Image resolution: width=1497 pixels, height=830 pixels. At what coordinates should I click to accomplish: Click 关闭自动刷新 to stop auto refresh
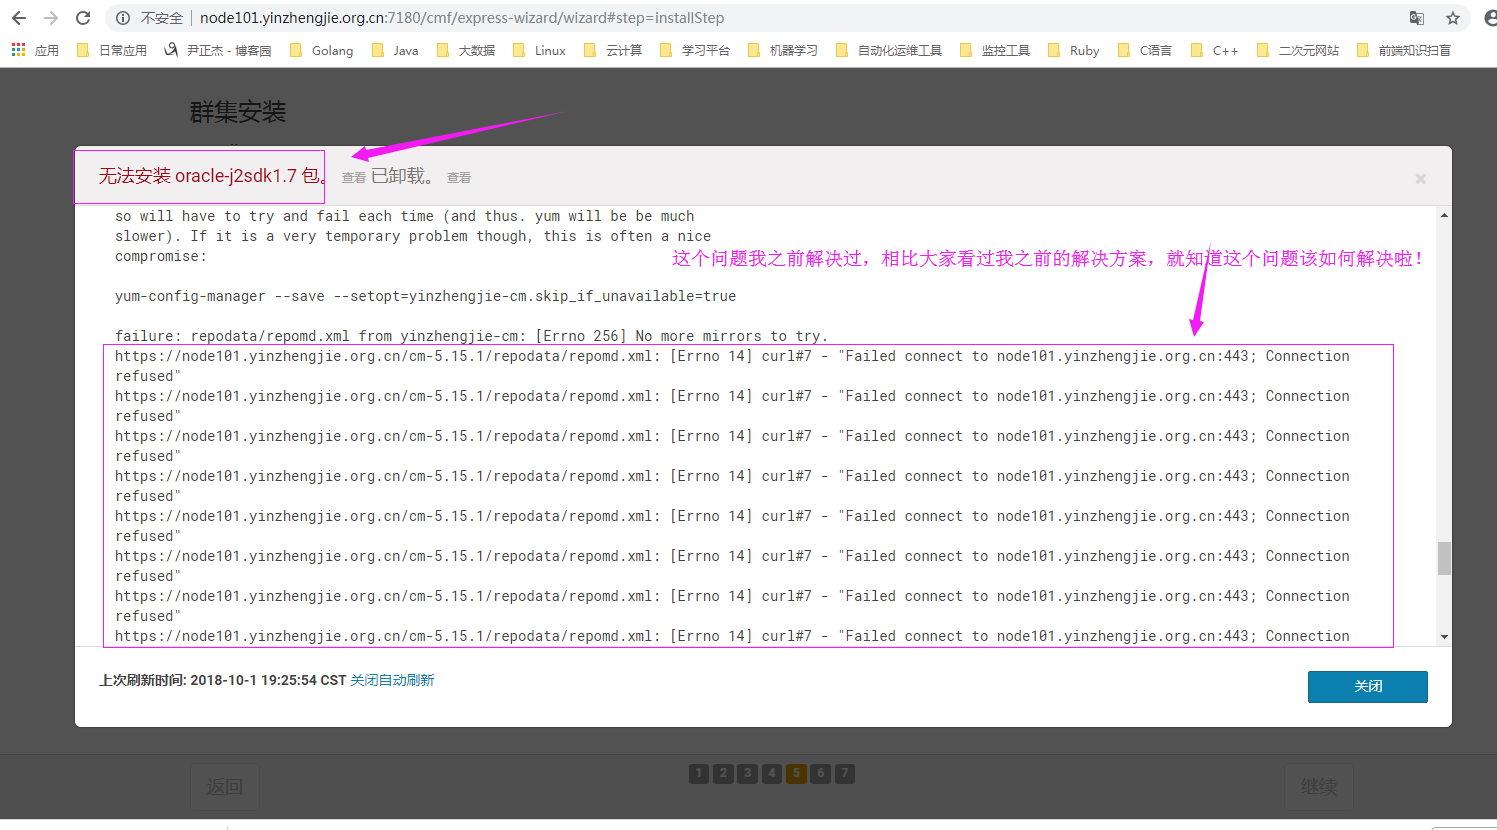(x=392, y=680)
